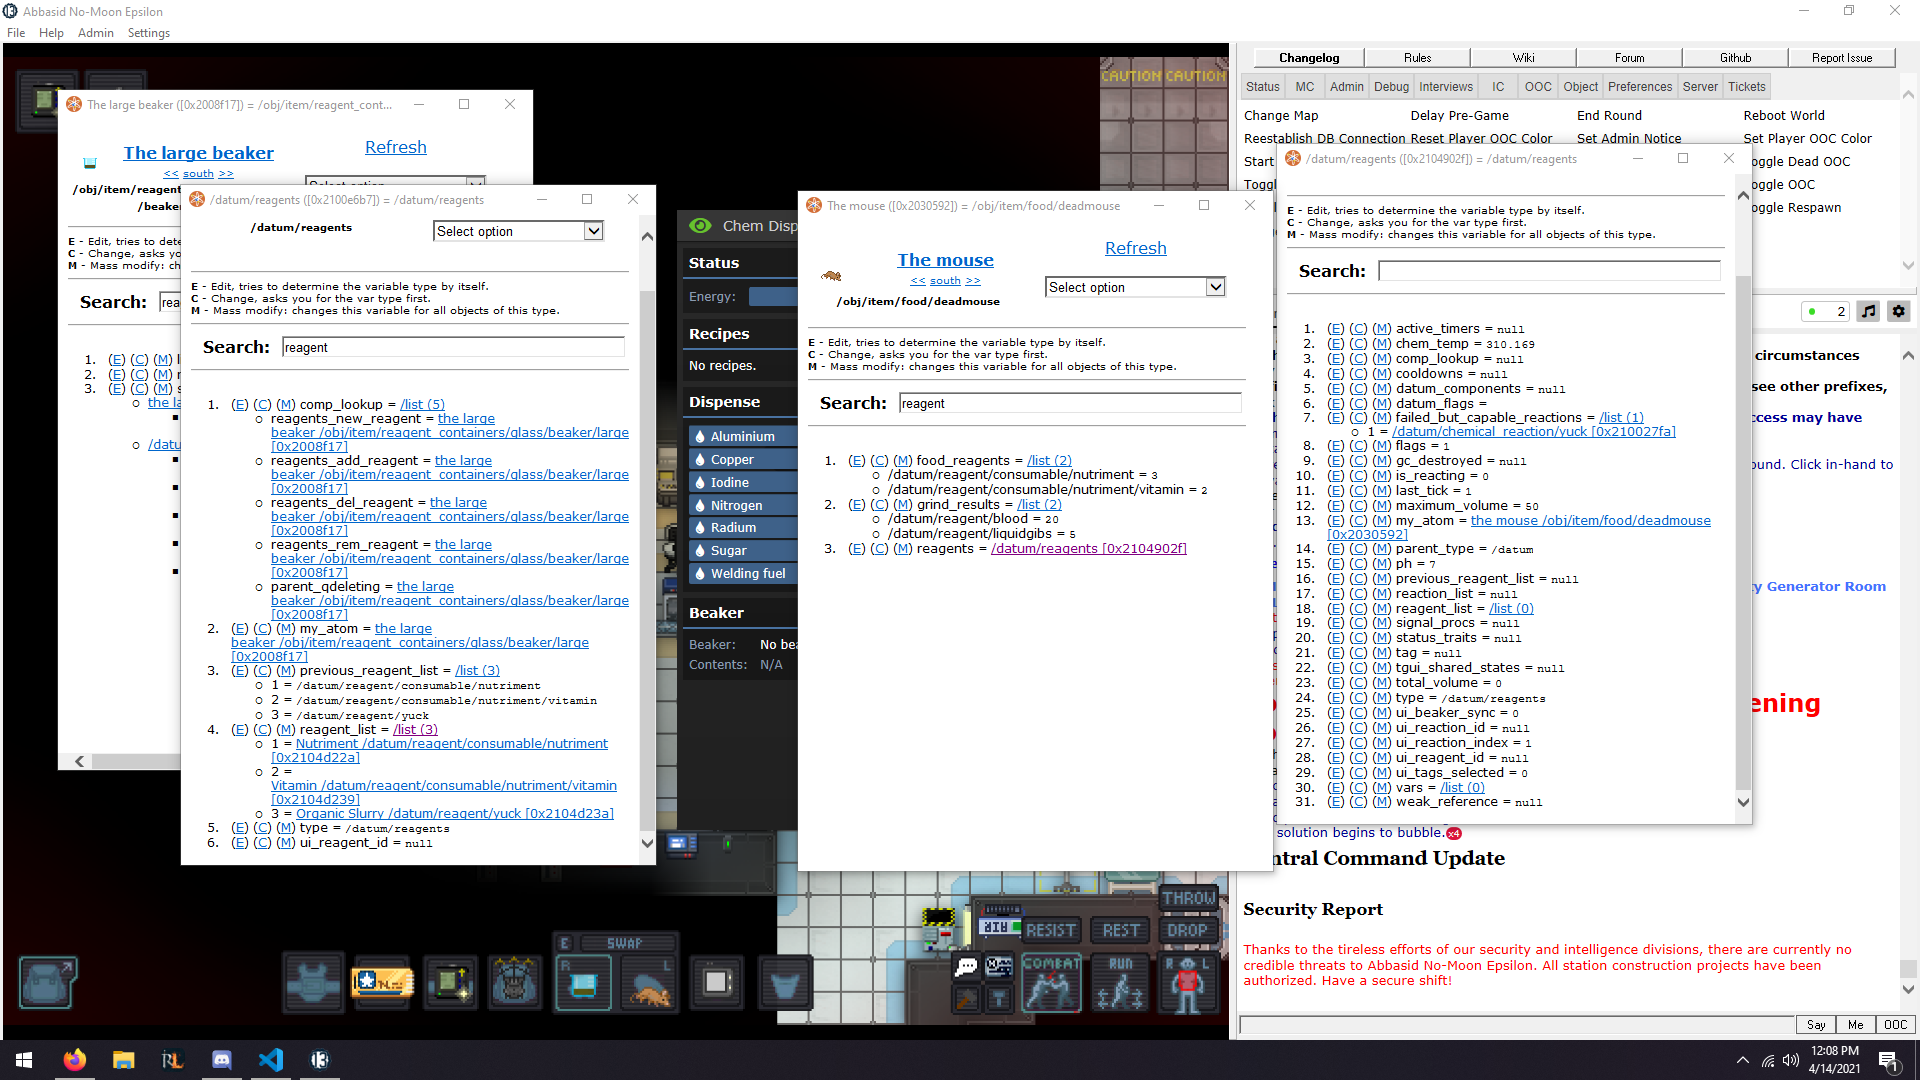
Task: Select the ID card inventory slot
Action: pyautogui.click(x=382, y=983)
